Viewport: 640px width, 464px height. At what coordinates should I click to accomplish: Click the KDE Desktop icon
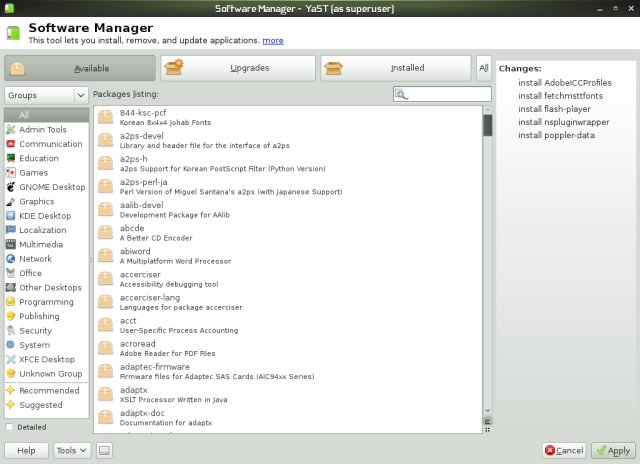[11, 216]
